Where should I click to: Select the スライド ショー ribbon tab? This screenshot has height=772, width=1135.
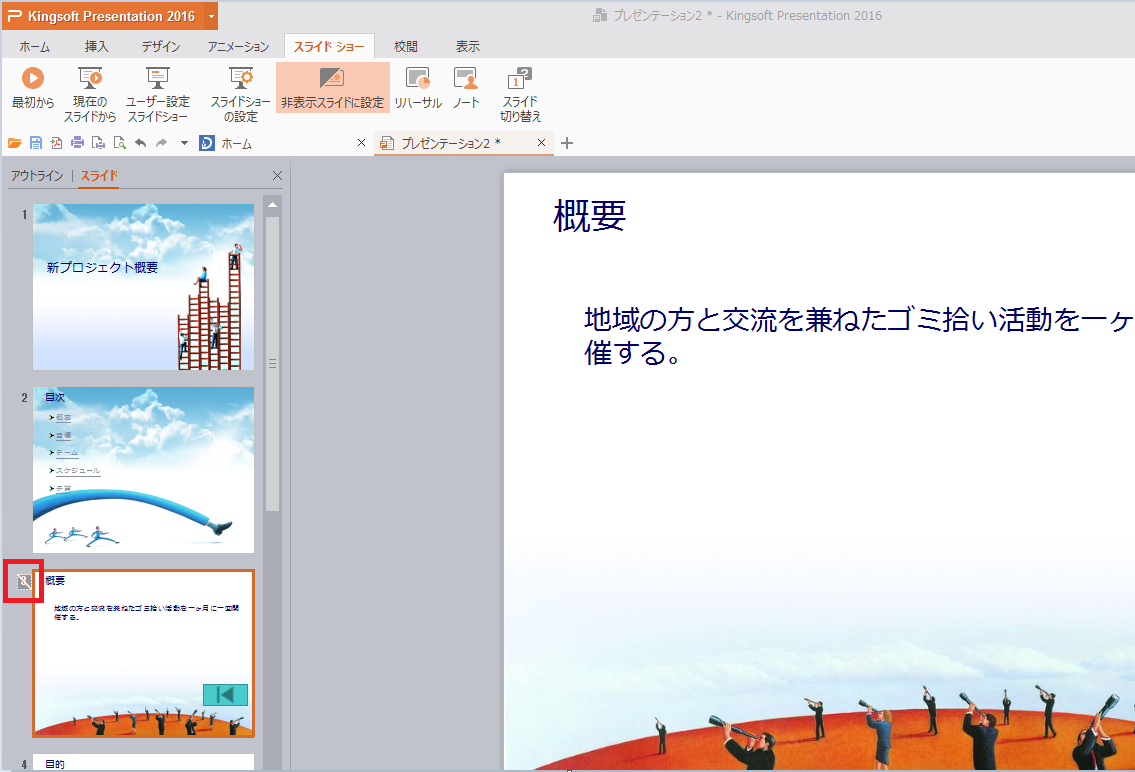pos(329,46)
